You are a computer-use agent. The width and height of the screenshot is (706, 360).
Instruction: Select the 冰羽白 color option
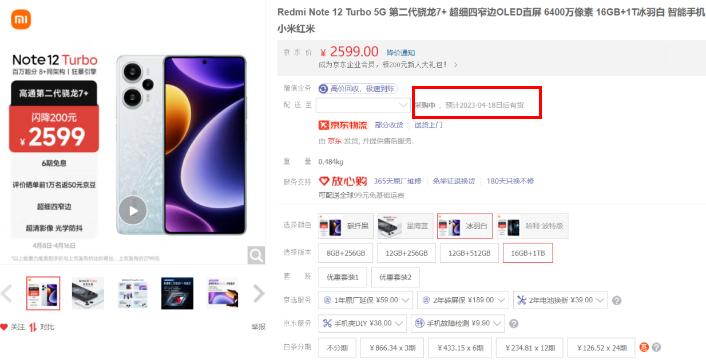point(465,226)
